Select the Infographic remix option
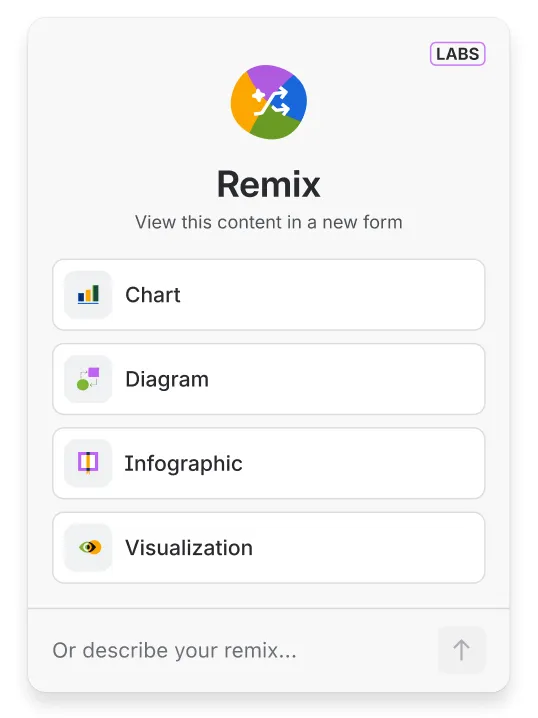 269,463
